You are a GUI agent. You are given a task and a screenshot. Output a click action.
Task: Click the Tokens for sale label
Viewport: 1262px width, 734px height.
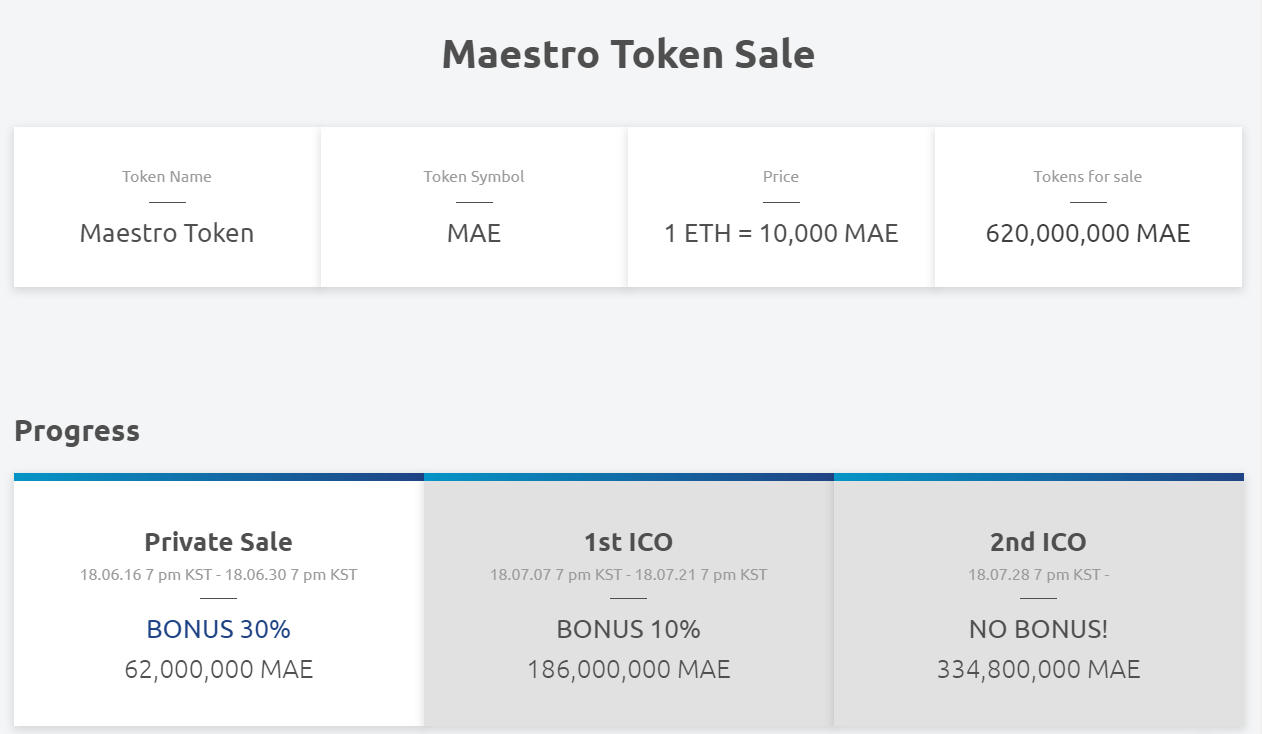(1088, 177)
